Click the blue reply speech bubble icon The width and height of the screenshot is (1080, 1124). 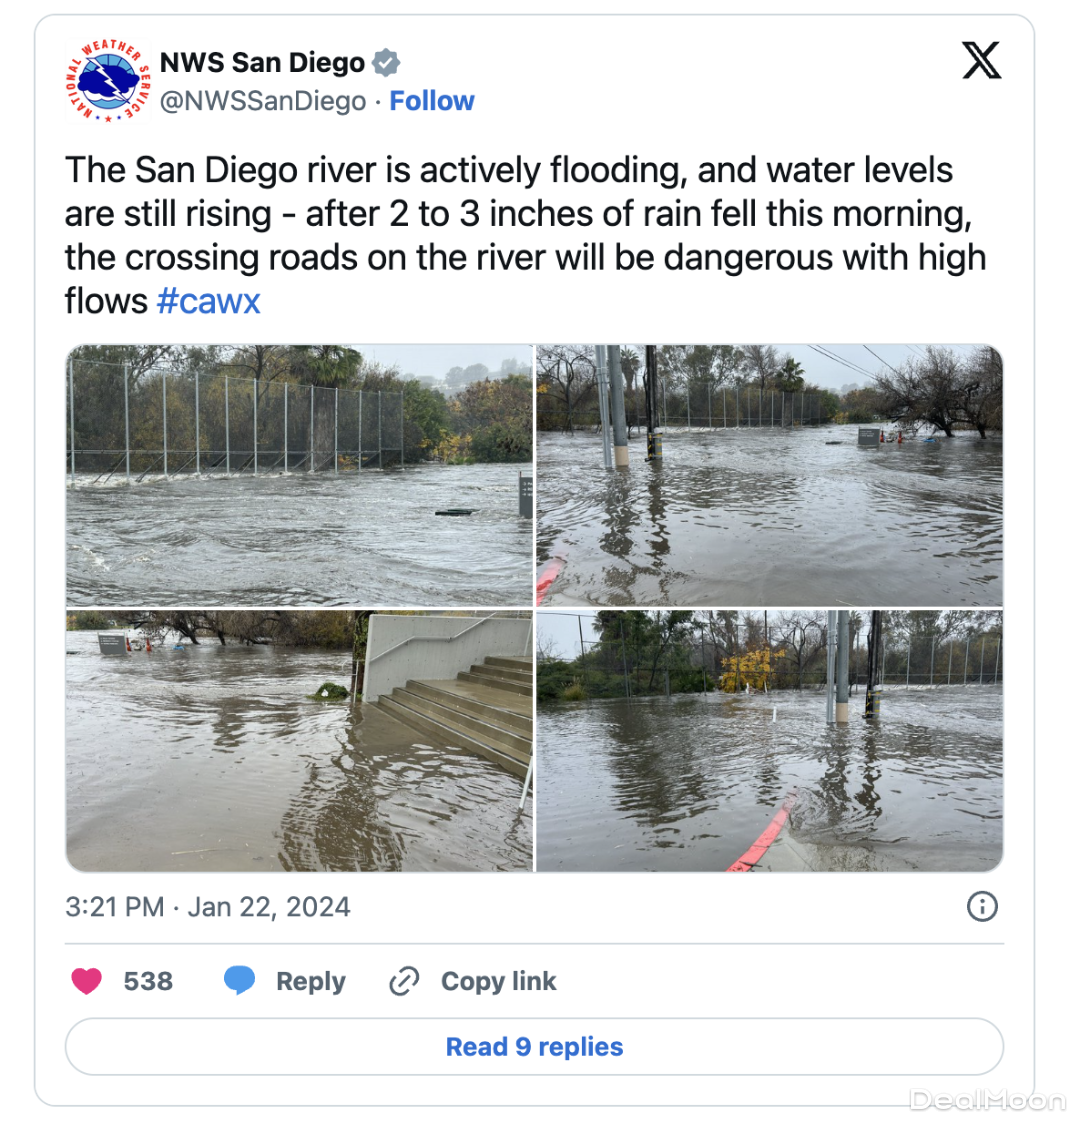239,981
